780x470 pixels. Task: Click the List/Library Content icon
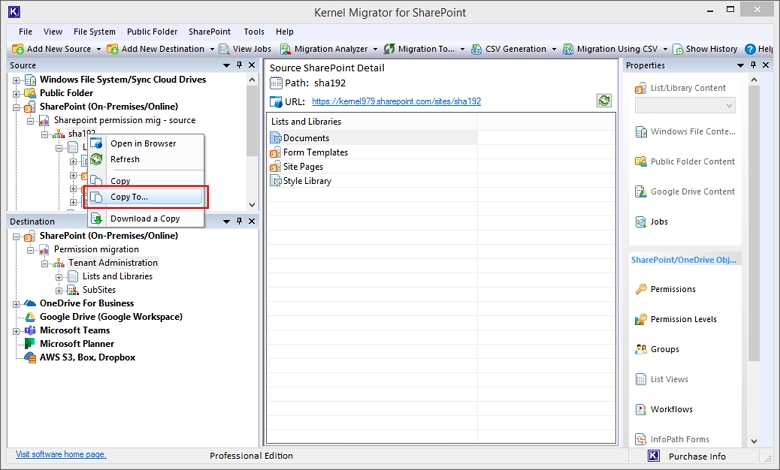point(640,88)
